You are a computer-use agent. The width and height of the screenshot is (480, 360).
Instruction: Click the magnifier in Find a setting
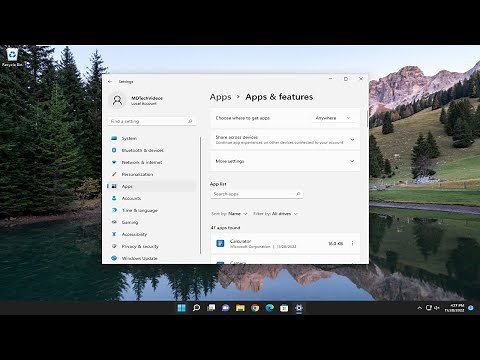click(x=190, y=121)
